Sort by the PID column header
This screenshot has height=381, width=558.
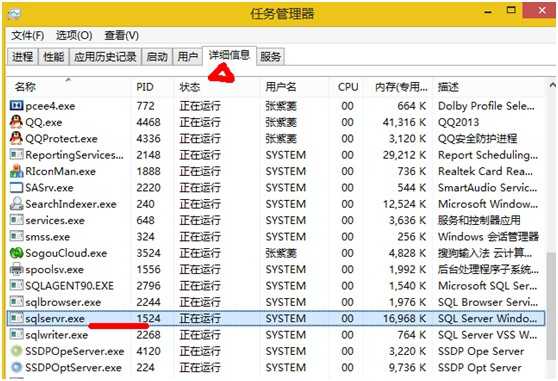[x=152, y=86]
